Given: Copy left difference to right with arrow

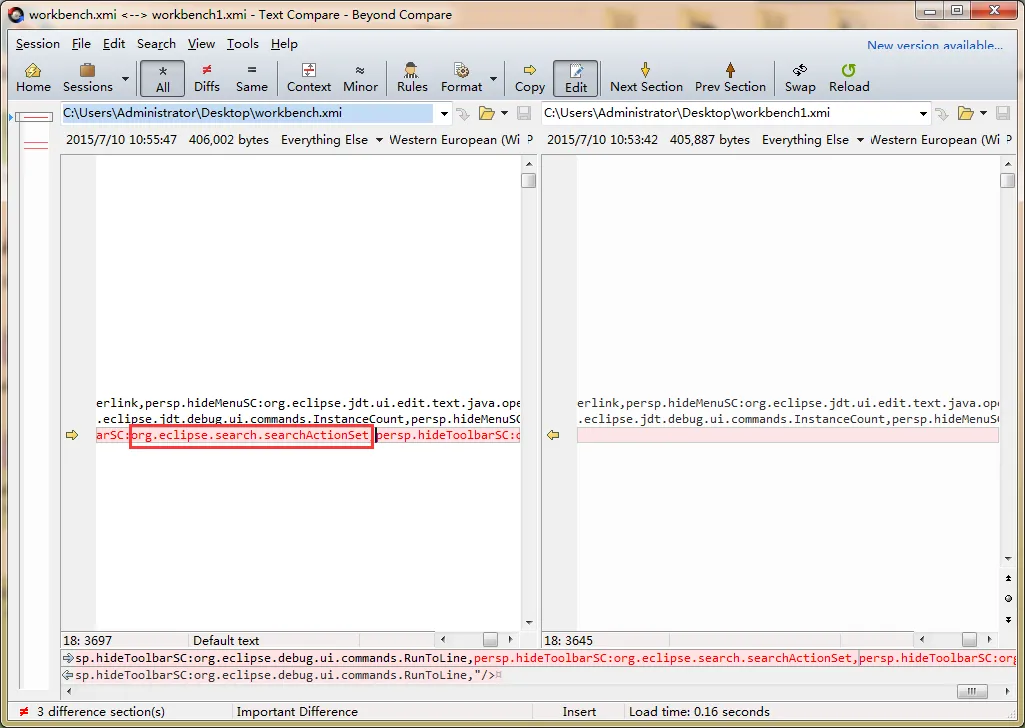Looking at the screenshot, I should click(x=72, y=435).
